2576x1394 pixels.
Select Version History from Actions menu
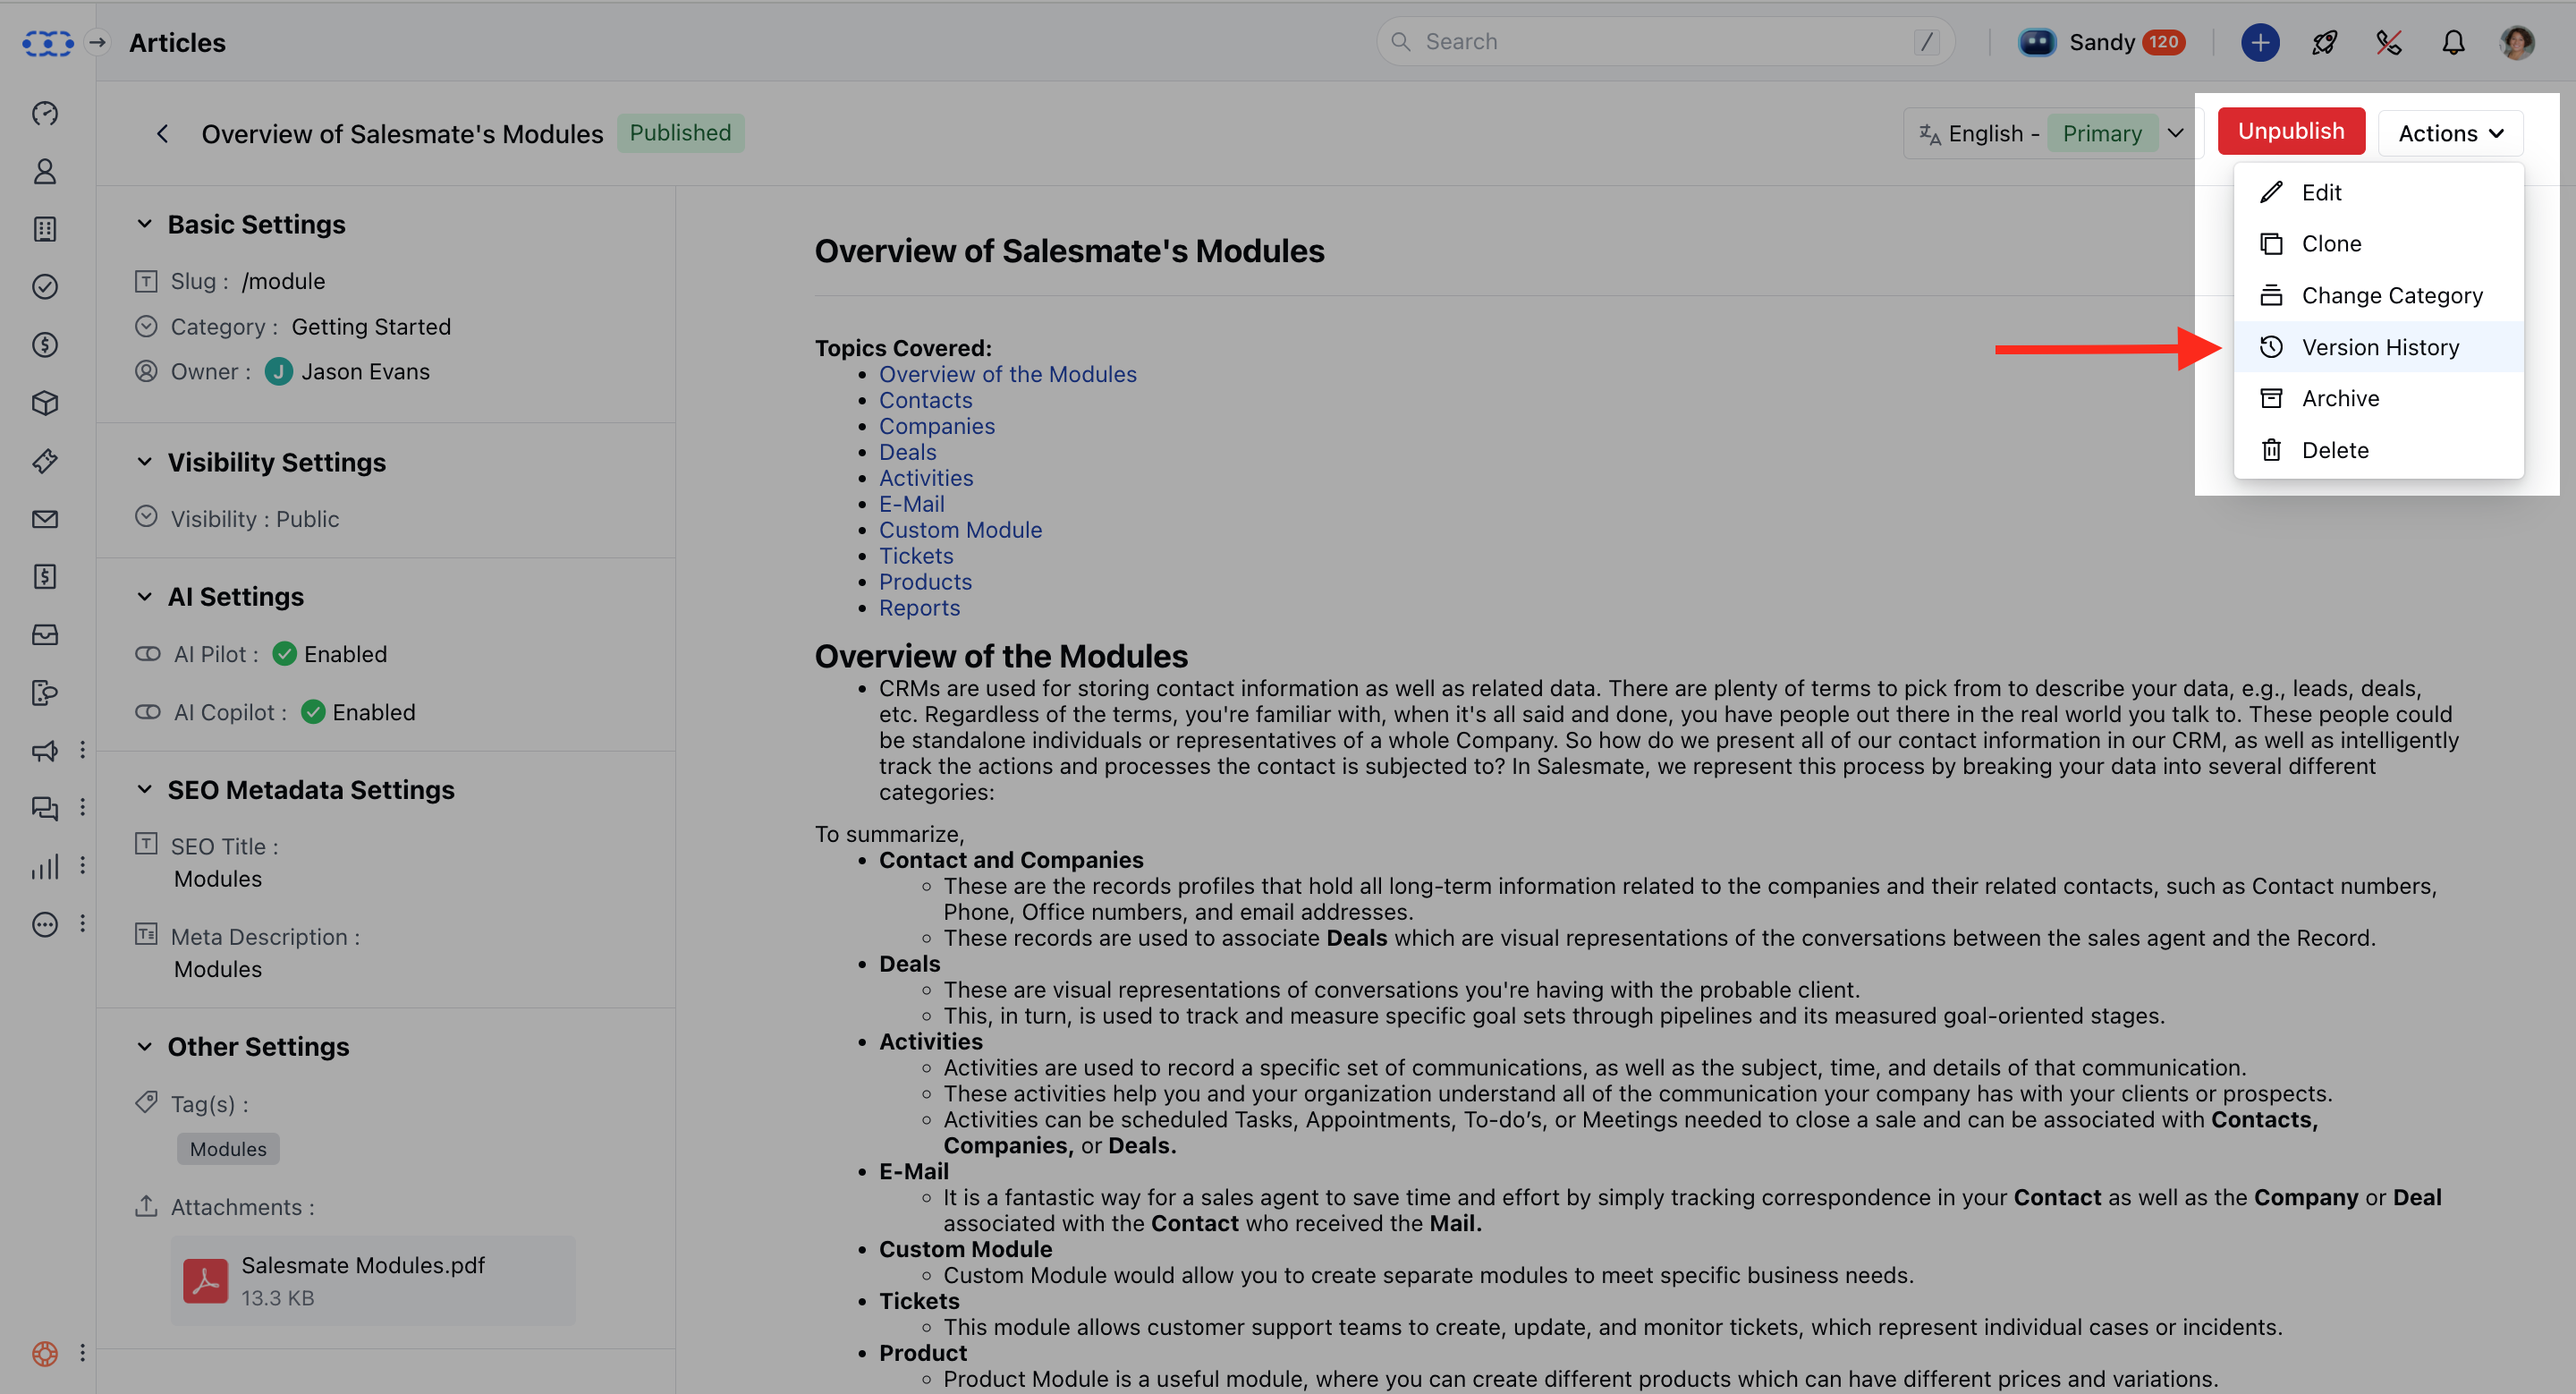[2379, 347]
